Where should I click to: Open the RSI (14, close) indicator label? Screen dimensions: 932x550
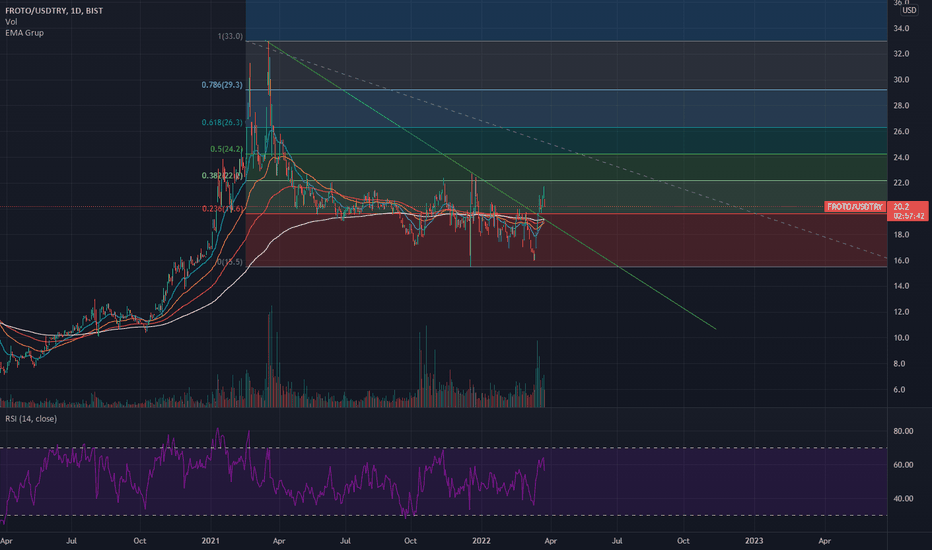pyautogui.click(x=31, y=419)
